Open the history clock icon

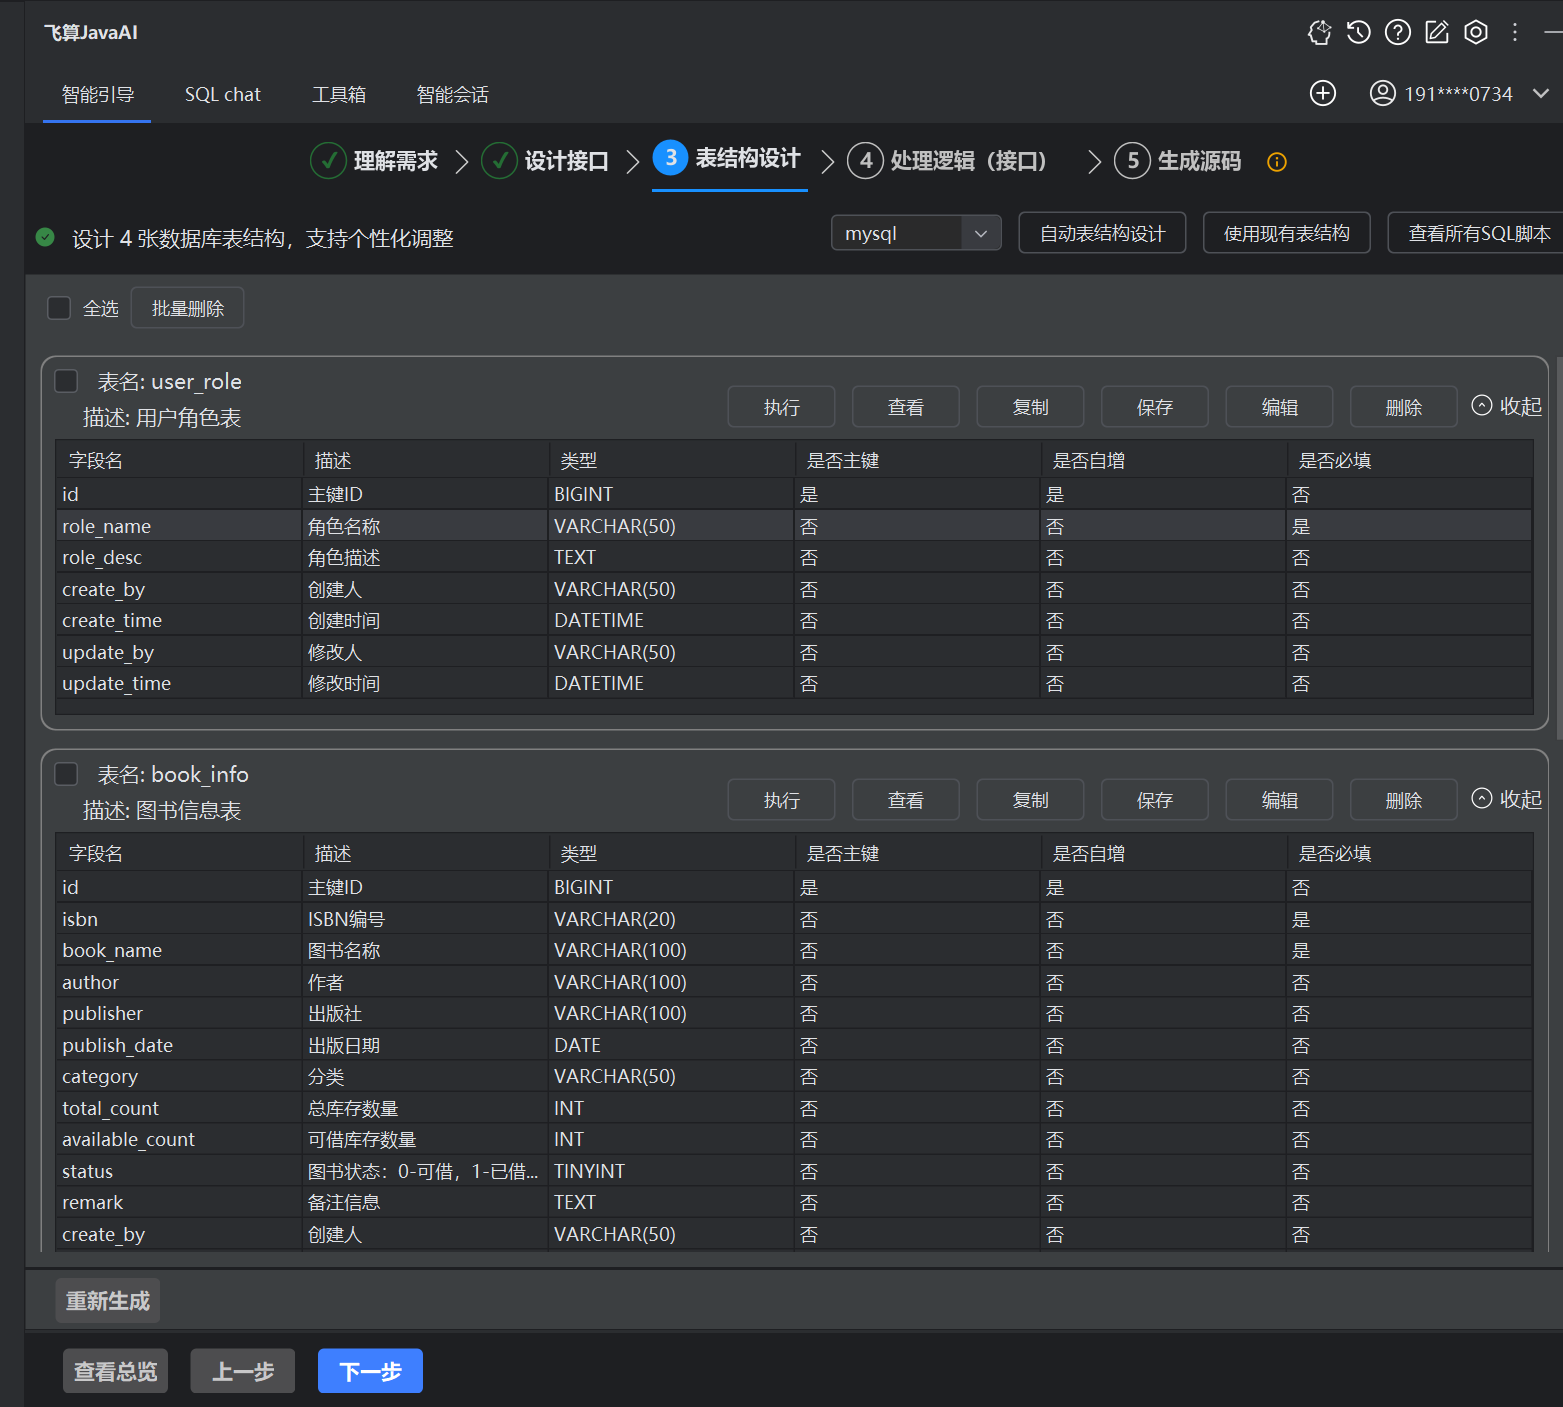point(1358,33)
